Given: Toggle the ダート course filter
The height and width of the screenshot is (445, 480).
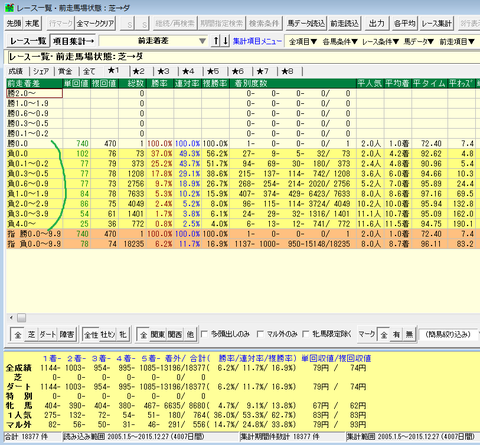Looking at the screenshot, I should point(48,334).
